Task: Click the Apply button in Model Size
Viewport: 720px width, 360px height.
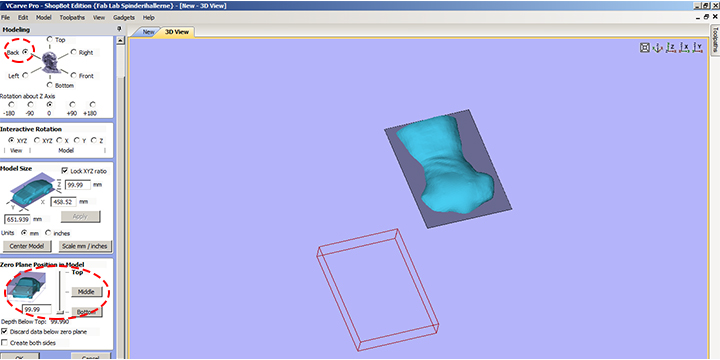Action: coord(80,216)
